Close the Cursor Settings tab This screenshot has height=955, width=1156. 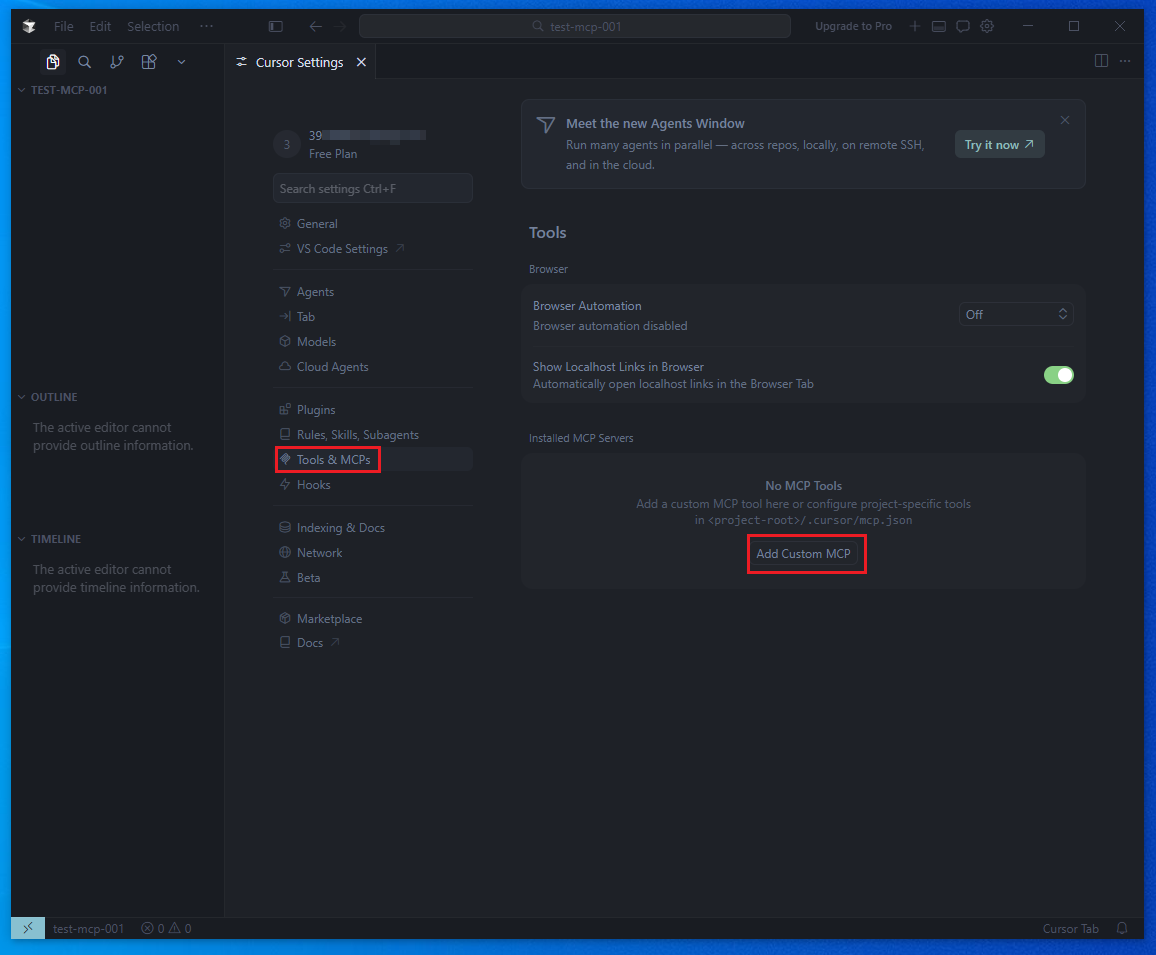click(x=361, y=62)
